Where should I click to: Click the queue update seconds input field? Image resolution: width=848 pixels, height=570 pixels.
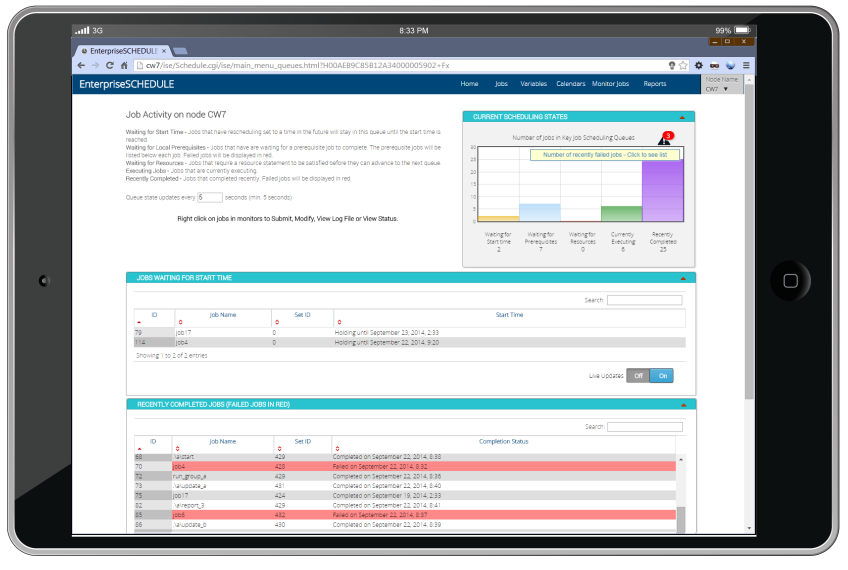tap(209, 197)
